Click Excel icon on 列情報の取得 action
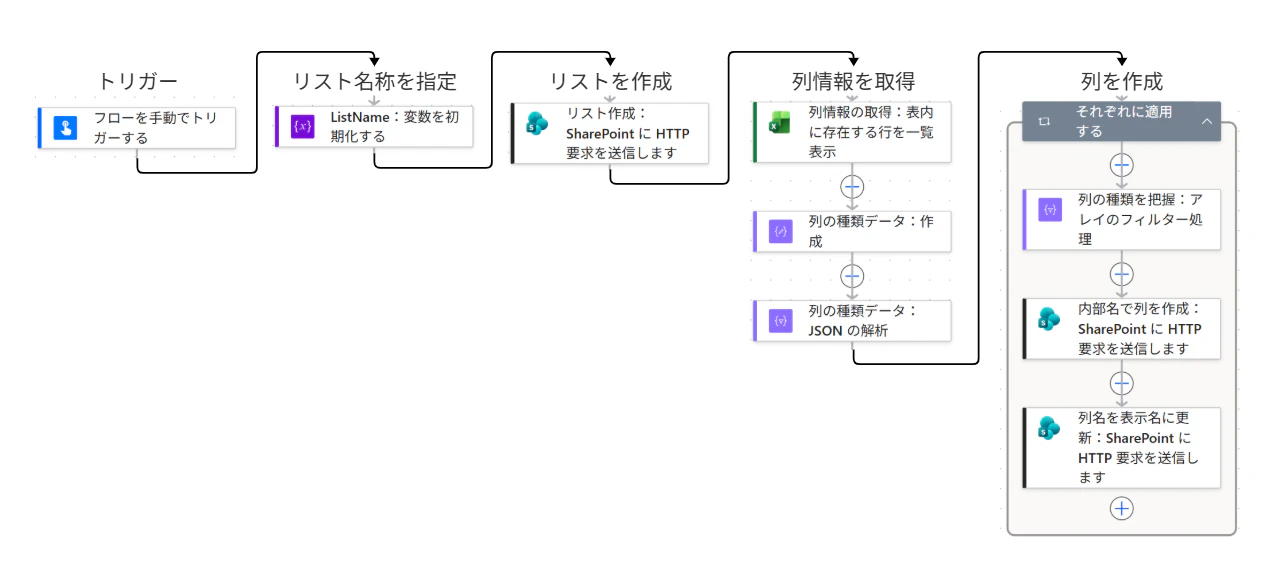1284x581 pixels. click(x=780, y=122)
